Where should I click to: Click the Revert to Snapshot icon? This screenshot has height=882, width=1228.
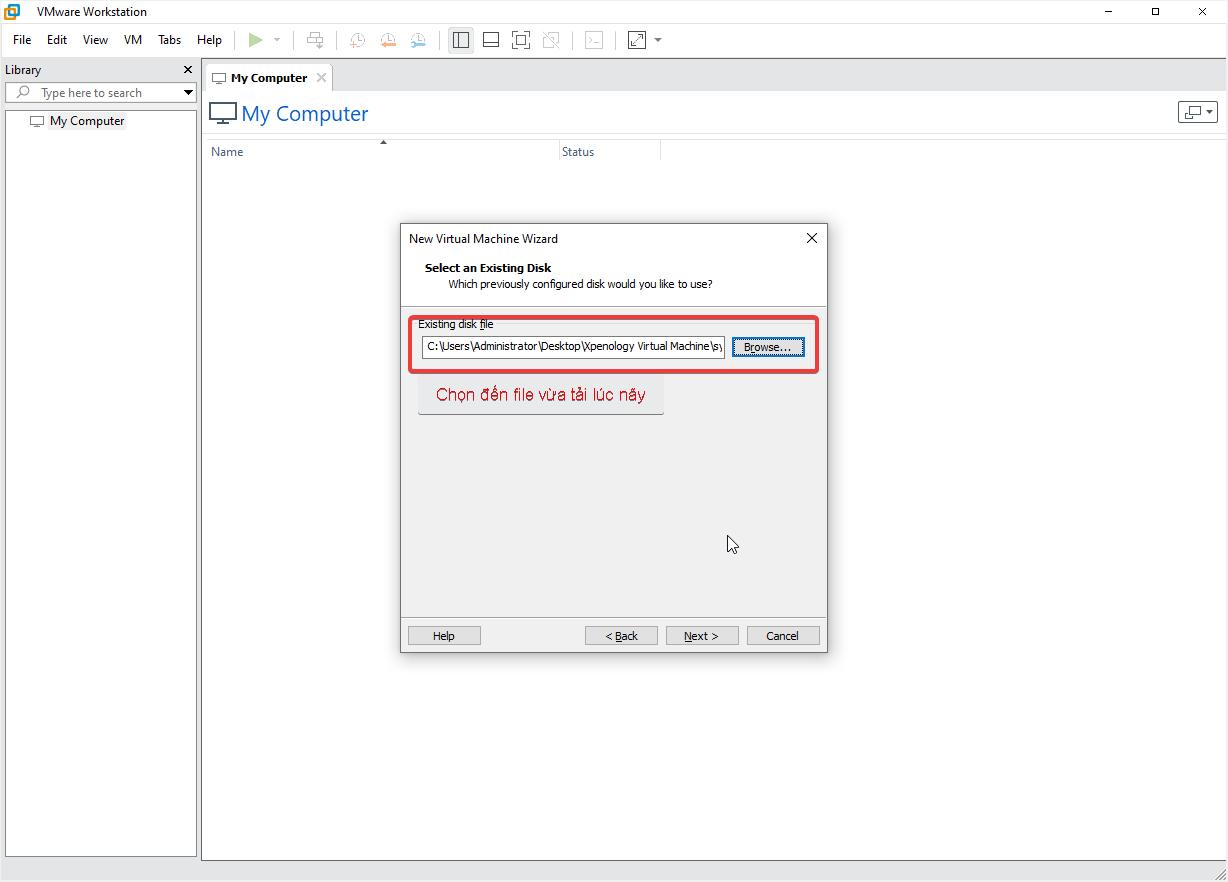pos(388,40)
